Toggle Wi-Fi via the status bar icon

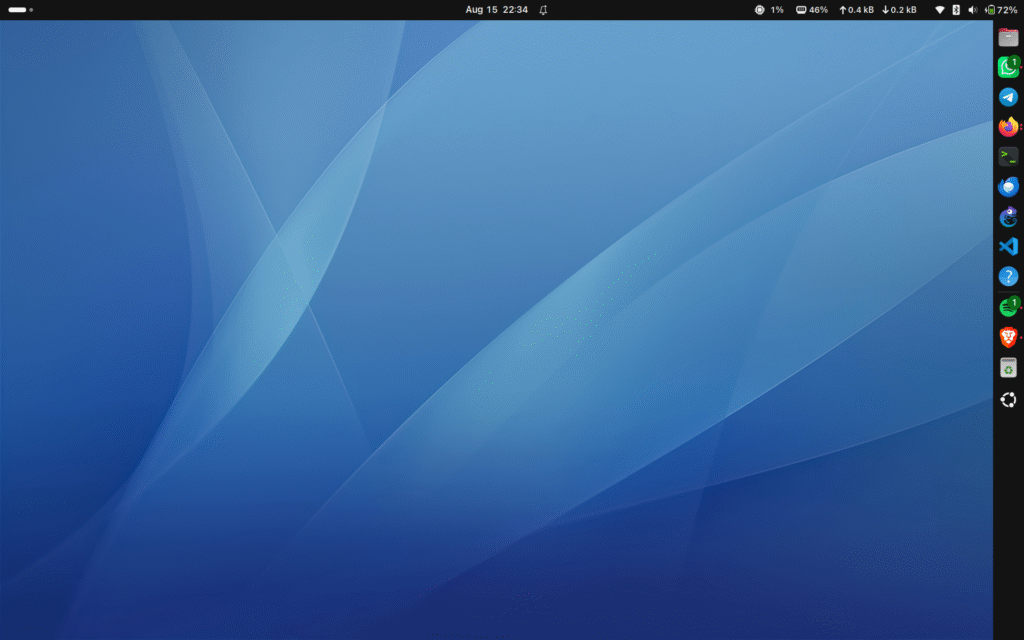click(941, 10)
